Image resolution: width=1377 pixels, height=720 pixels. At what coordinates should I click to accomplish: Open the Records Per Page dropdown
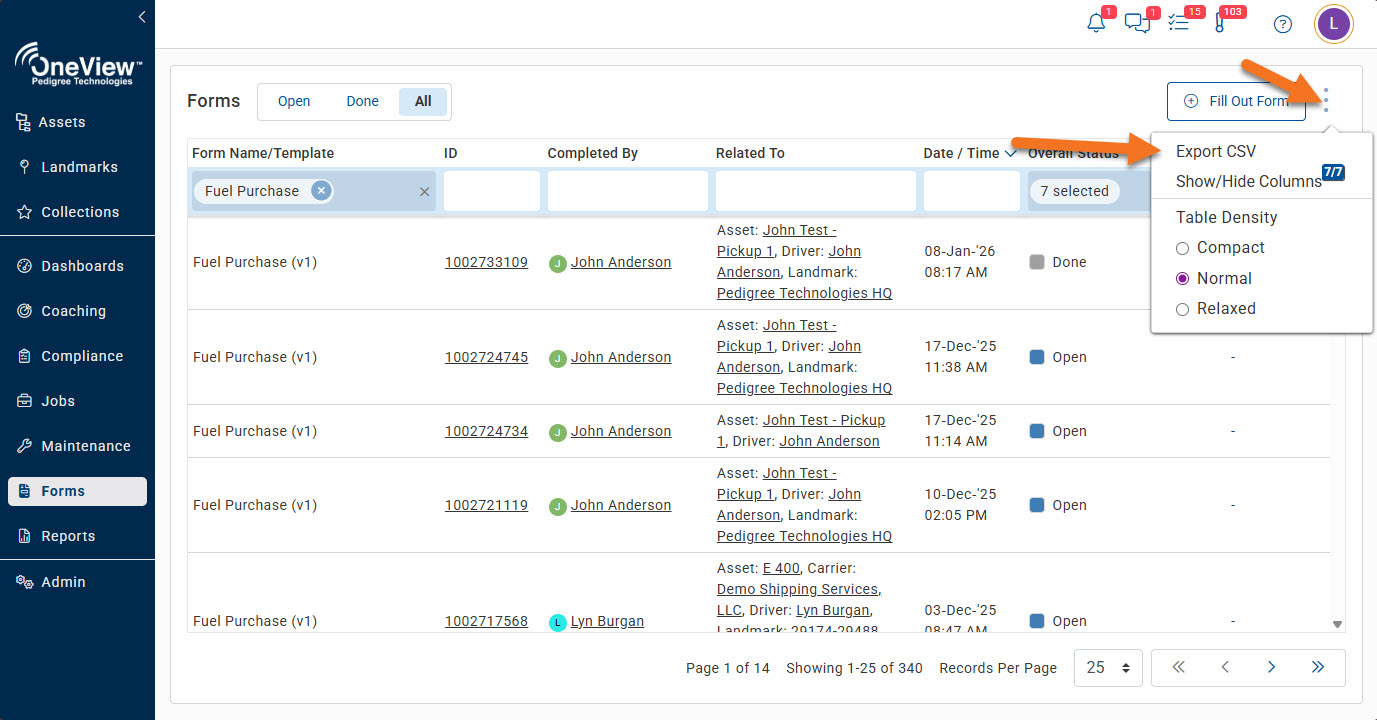1108,667
